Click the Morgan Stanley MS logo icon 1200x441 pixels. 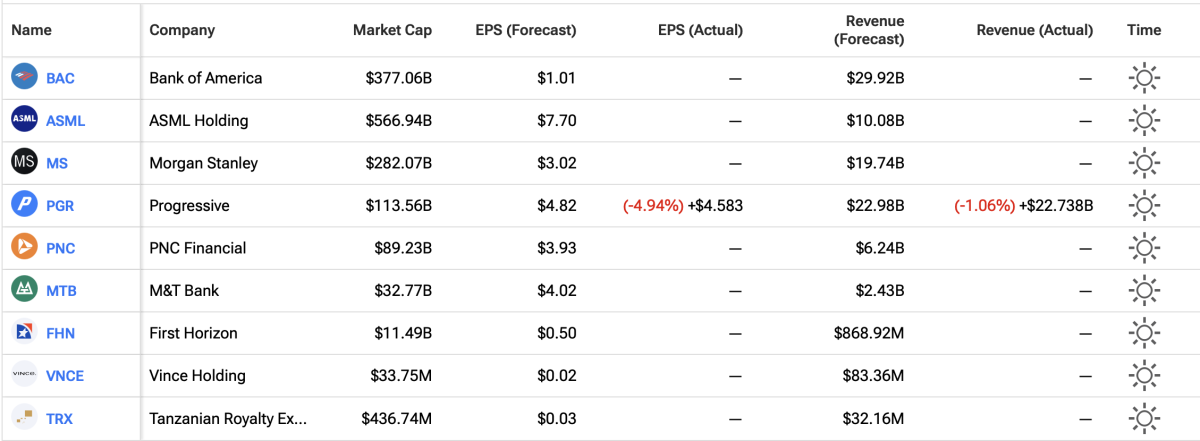pyautogui.click(x=24, y=162)
